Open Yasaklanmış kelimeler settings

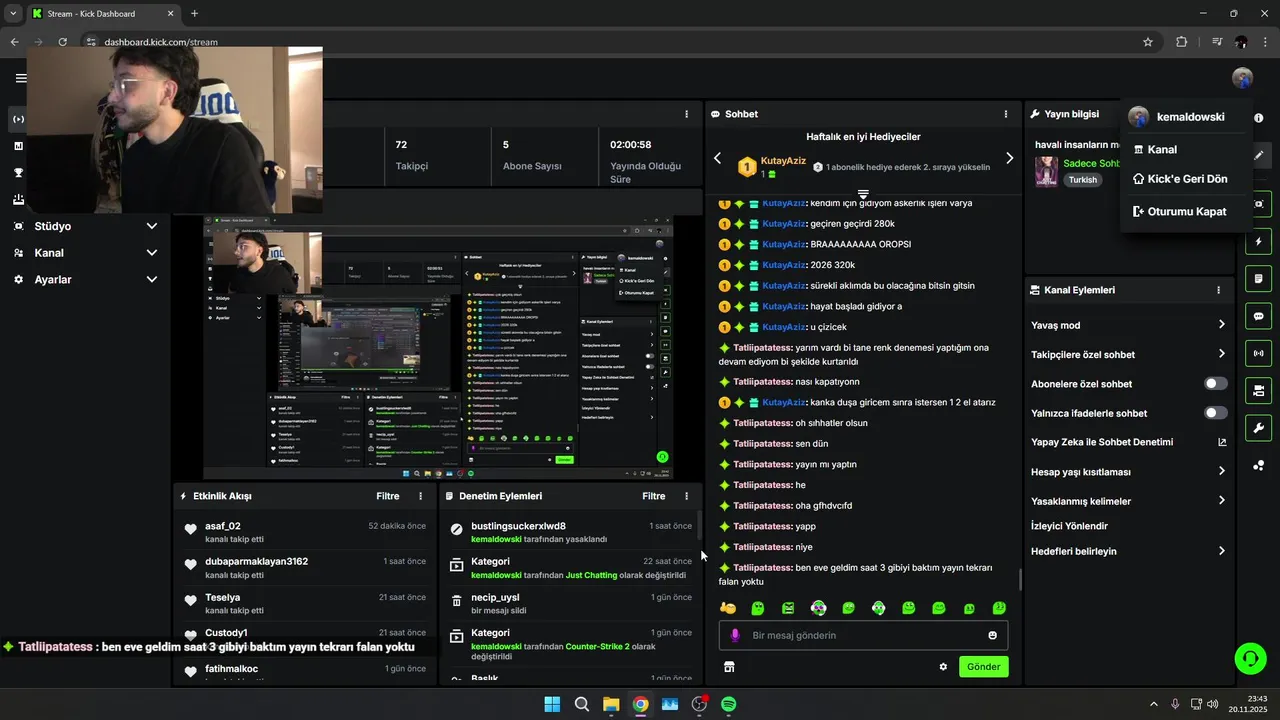point(1128,501)
